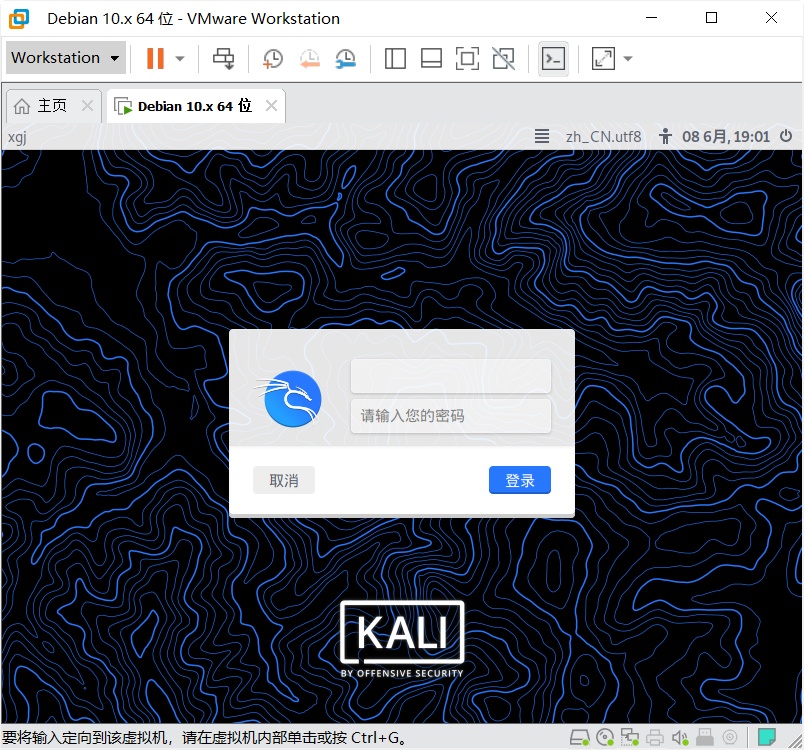Expand the stretch display options arrow
The height and width of the screenshot is (750, 804).
(628, 58)
